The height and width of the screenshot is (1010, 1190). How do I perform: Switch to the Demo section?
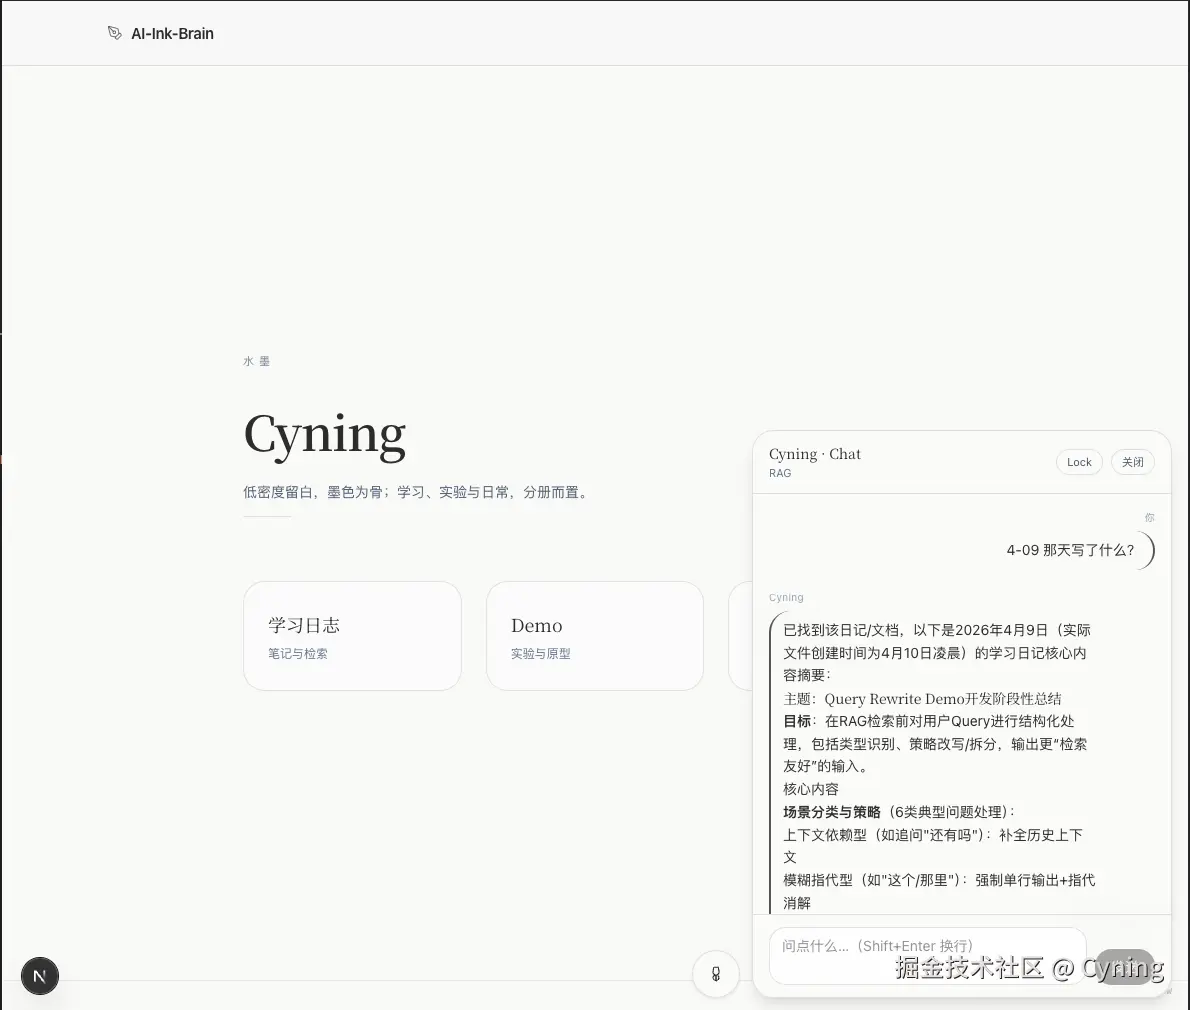595,636
